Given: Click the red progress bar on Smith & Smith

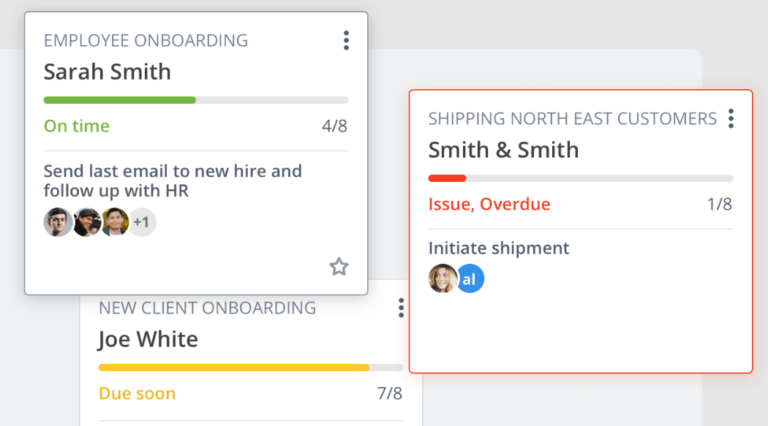Looking at the screenshot, I should click(447, 178).
